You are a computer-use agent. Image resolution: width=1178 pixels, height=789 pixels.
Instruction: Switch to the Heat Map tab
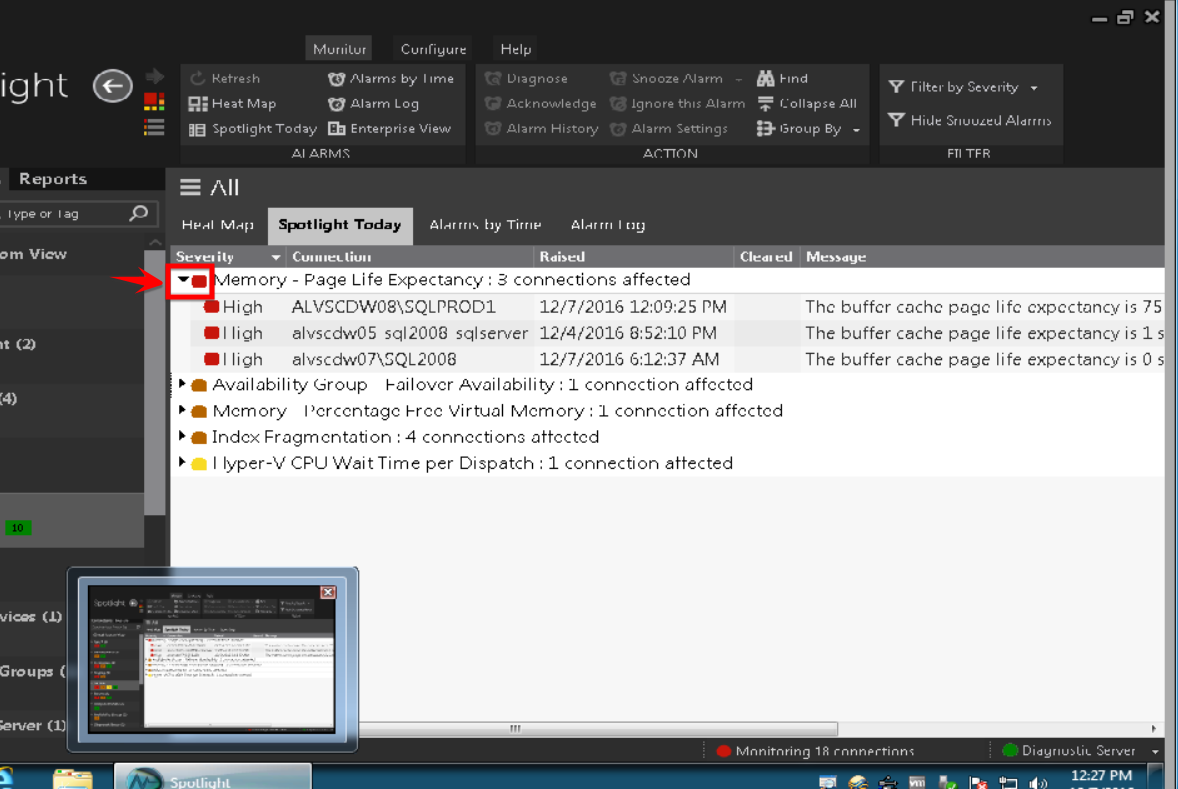[x=218, y=225]
